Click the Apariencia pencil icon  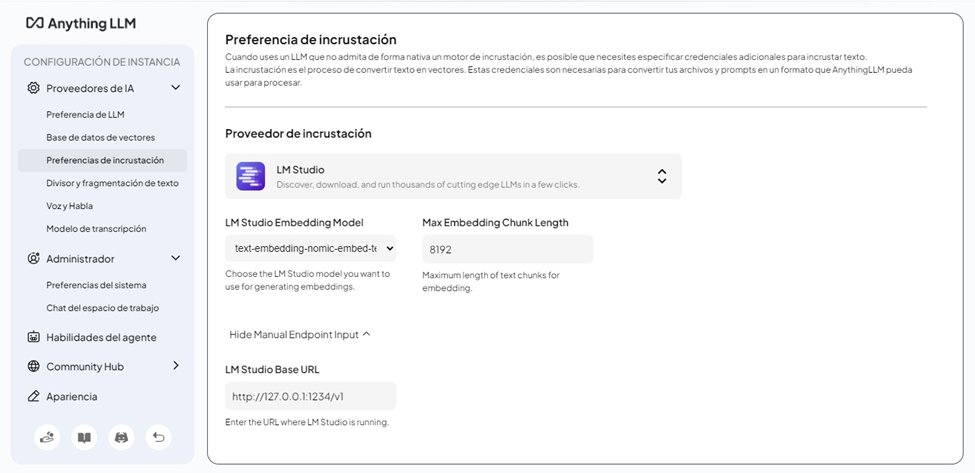click(x=34, y=396)
